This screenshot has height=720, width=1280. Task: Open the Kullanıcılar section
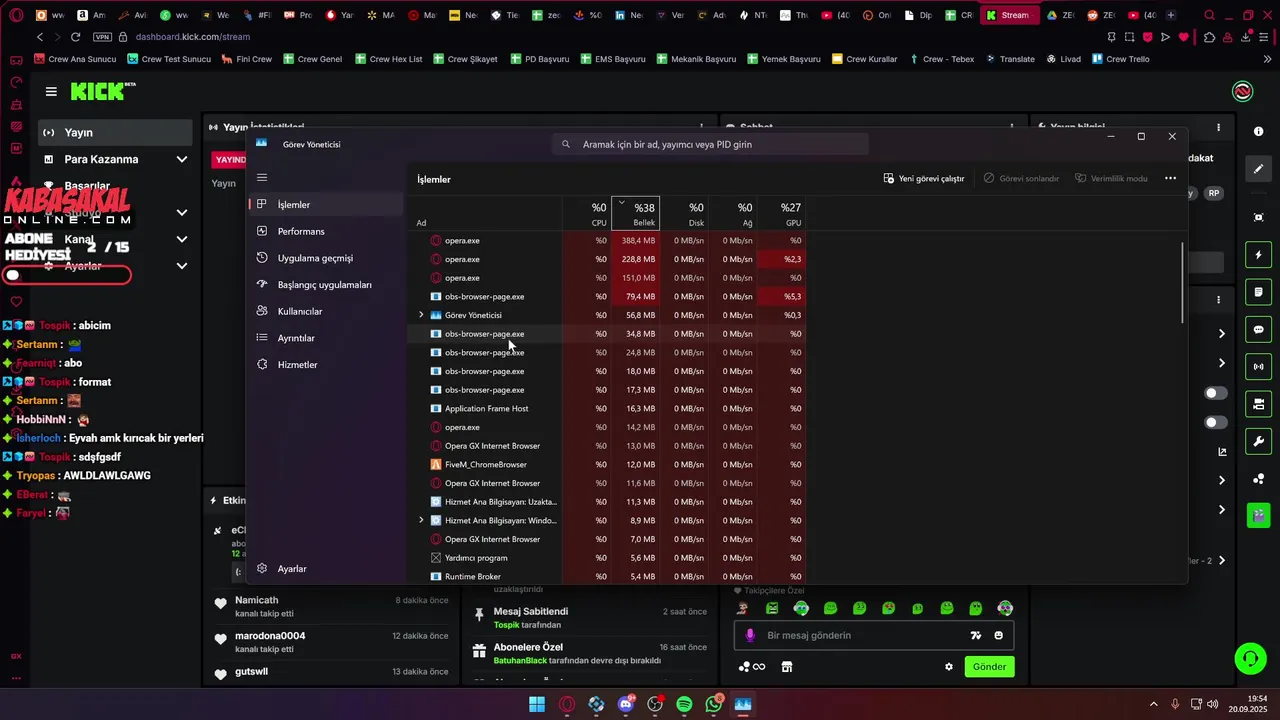[326, 311]
